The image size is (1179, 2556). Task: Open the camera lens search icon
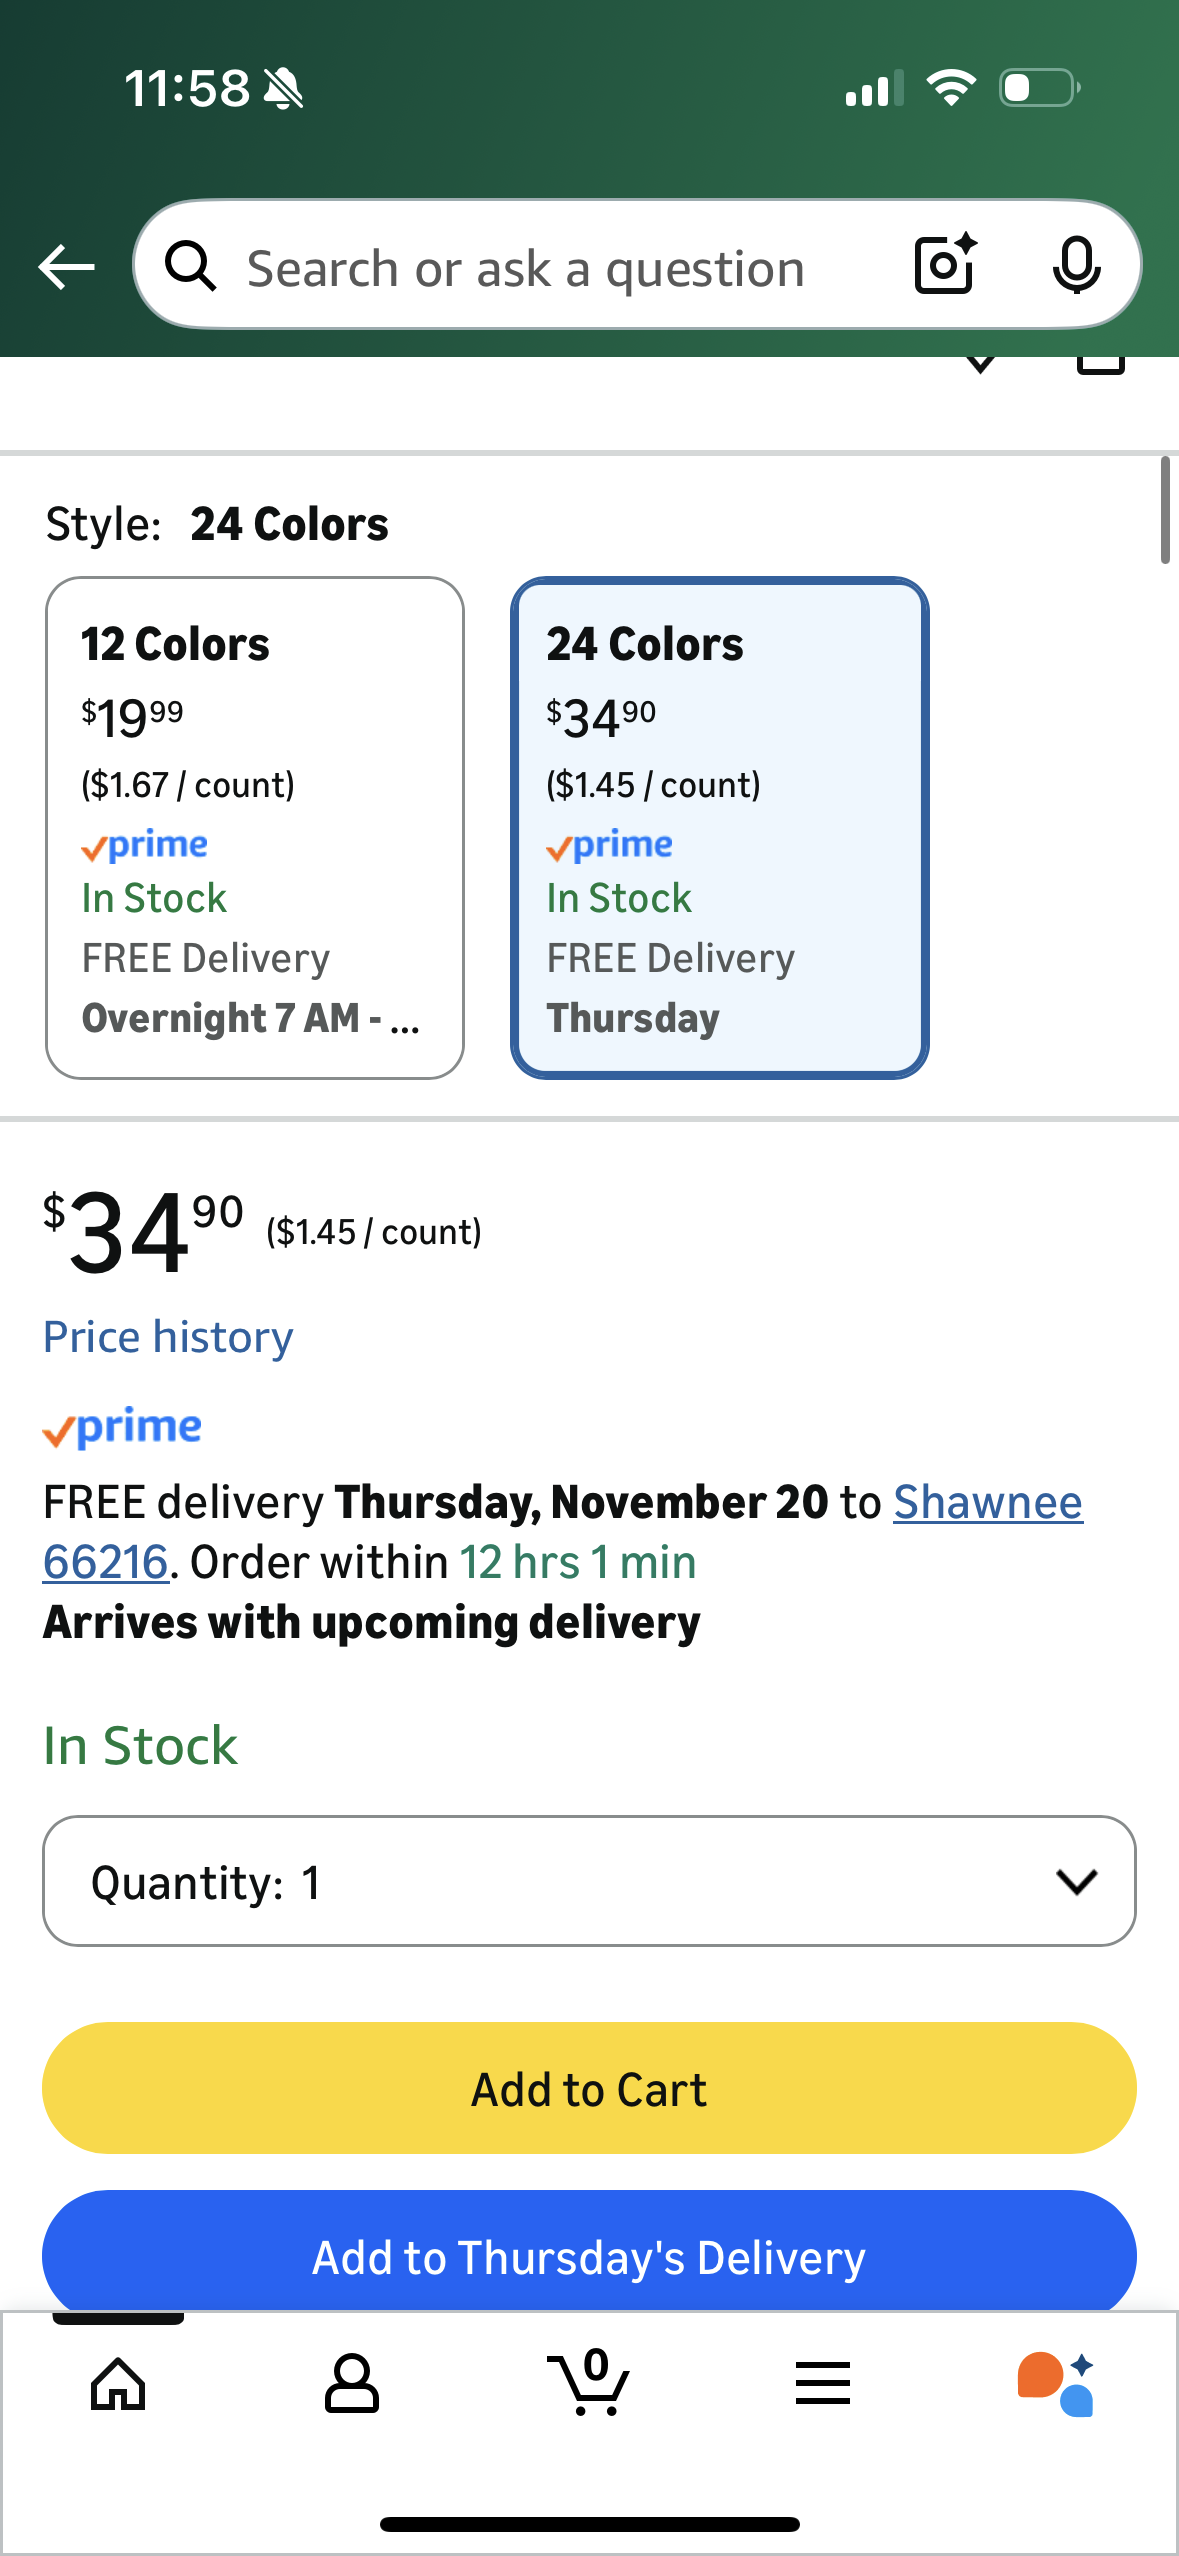[945, 265]
